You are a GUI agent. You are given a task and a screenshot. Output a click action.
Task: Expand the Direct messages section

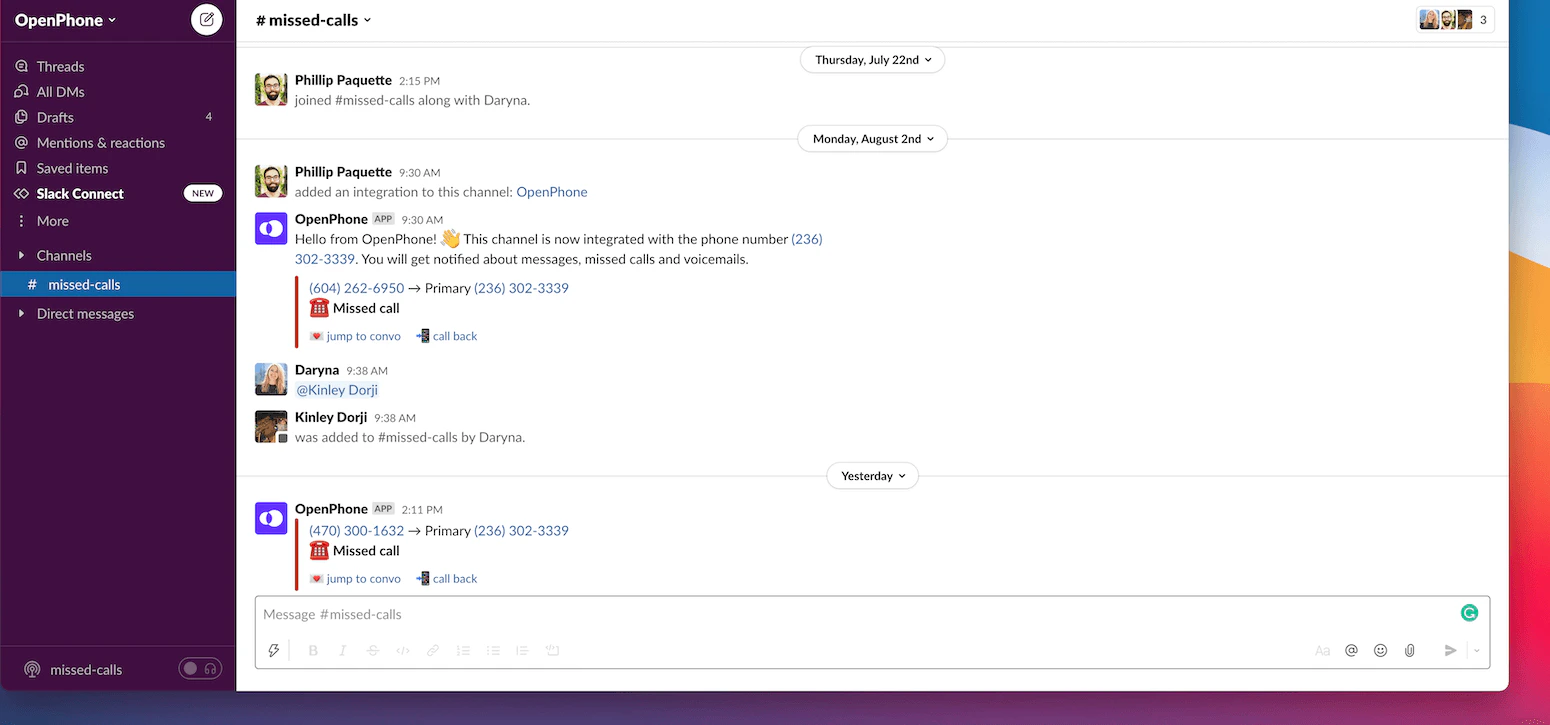coord(84,313)
